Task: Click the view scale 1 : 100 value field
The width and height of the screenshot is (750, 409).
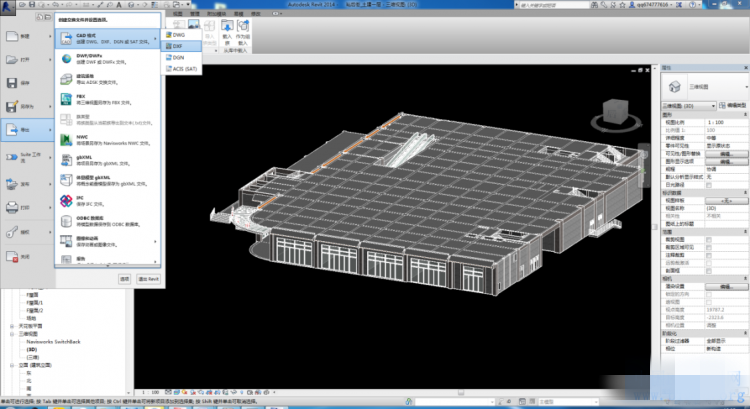Action: (727, 122)
